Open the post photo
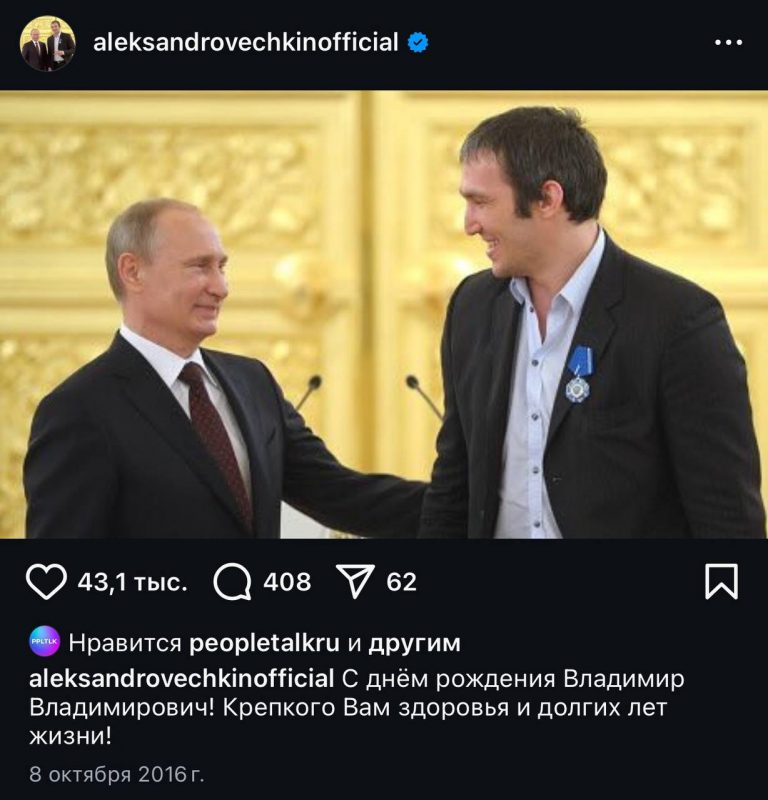The image size is (768, 800). pyautogui.click(x=384, y=314)
